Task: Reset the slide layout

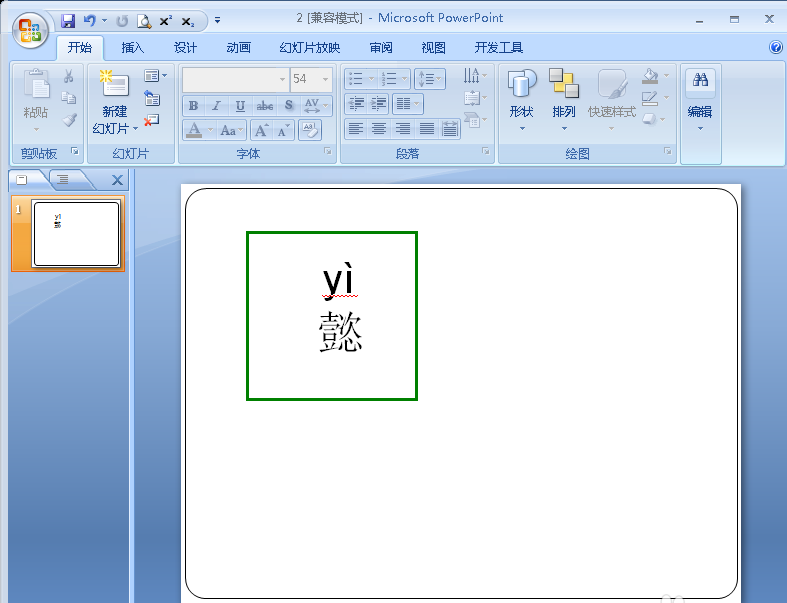Action: click(152, 97)
